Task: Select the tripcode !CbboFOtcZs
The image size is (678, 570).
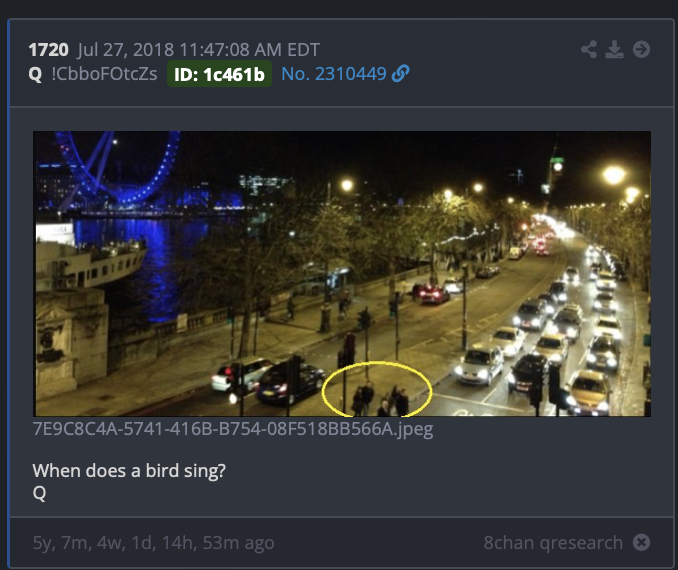Action: pos(104,74)
